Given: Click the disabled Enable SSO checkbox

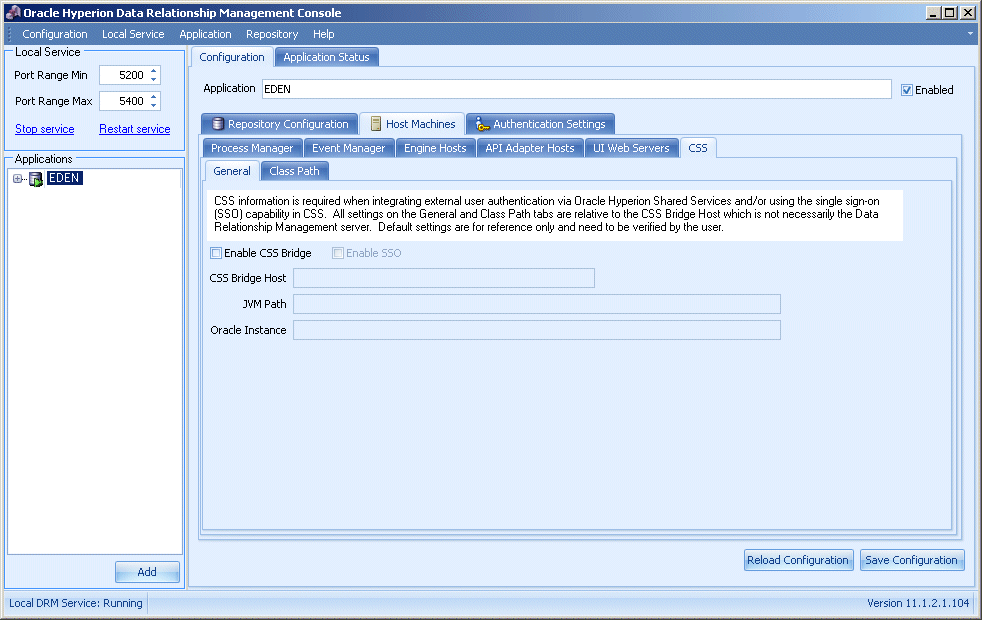Looking at the screenshot, I should 338,253.
